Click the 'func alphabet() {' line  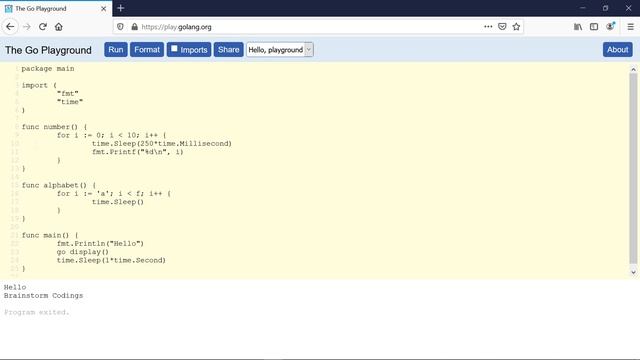pyautogui.click(x=59, y=185)
